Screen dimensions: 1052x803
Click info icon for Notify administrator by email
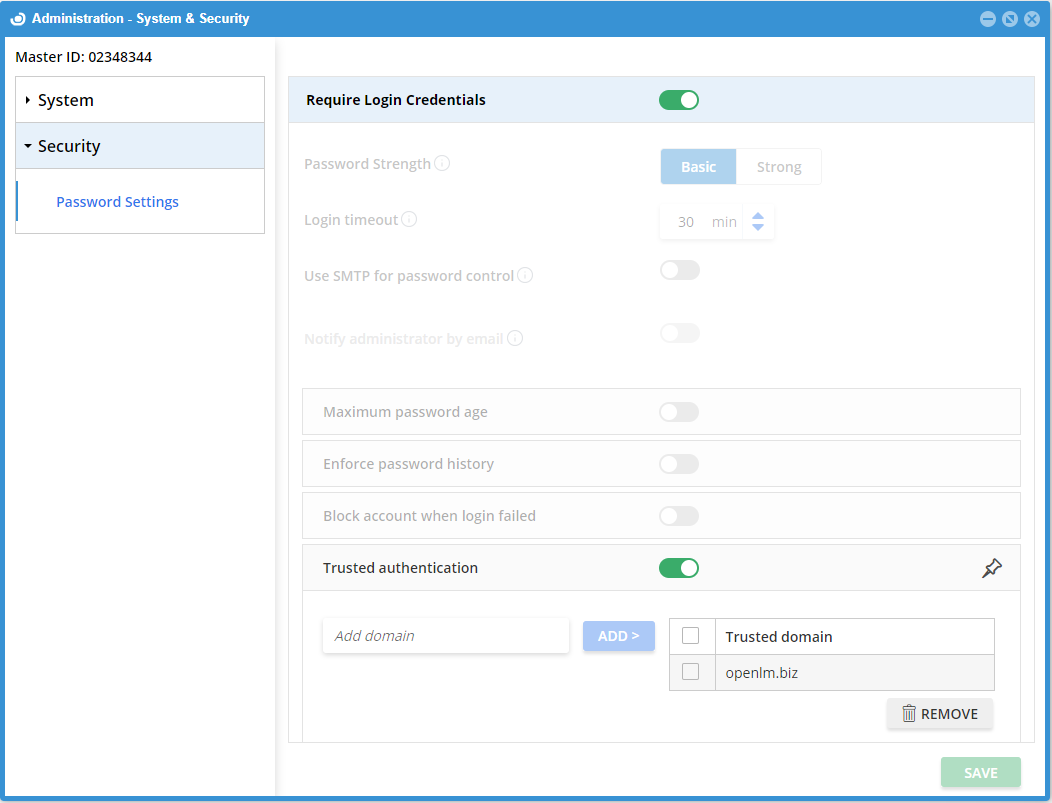(515, 338)
